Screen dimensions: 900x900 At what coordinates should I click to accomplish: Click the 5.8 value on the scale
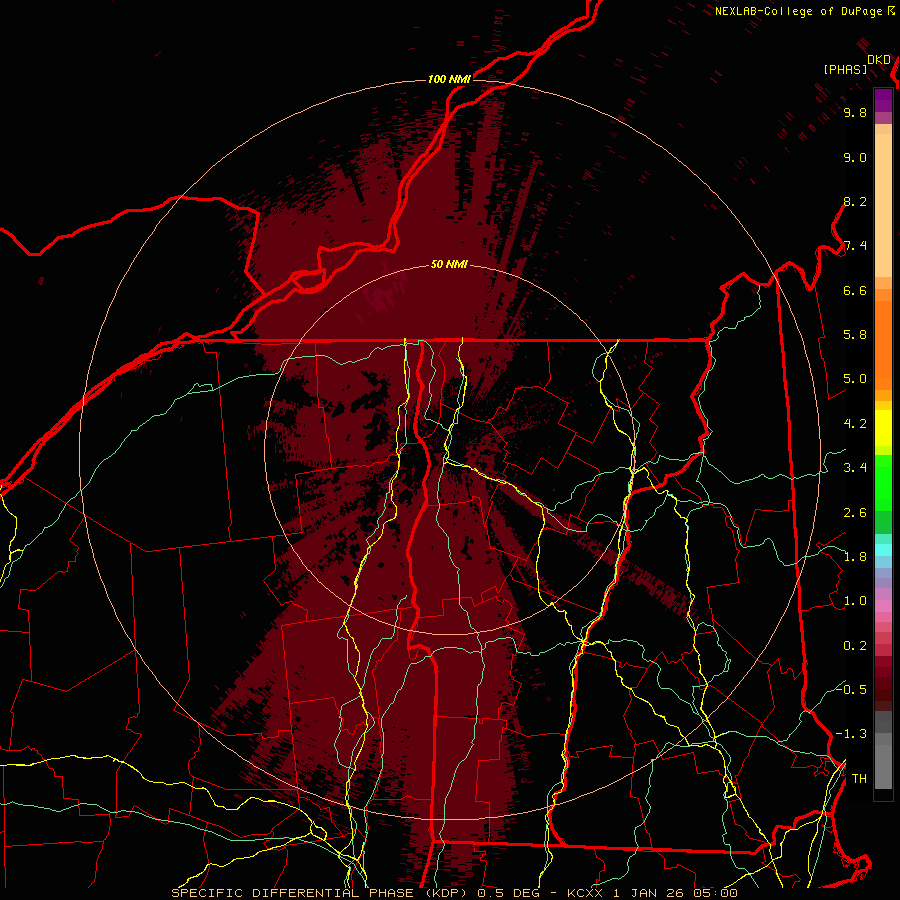pos(855,335)
